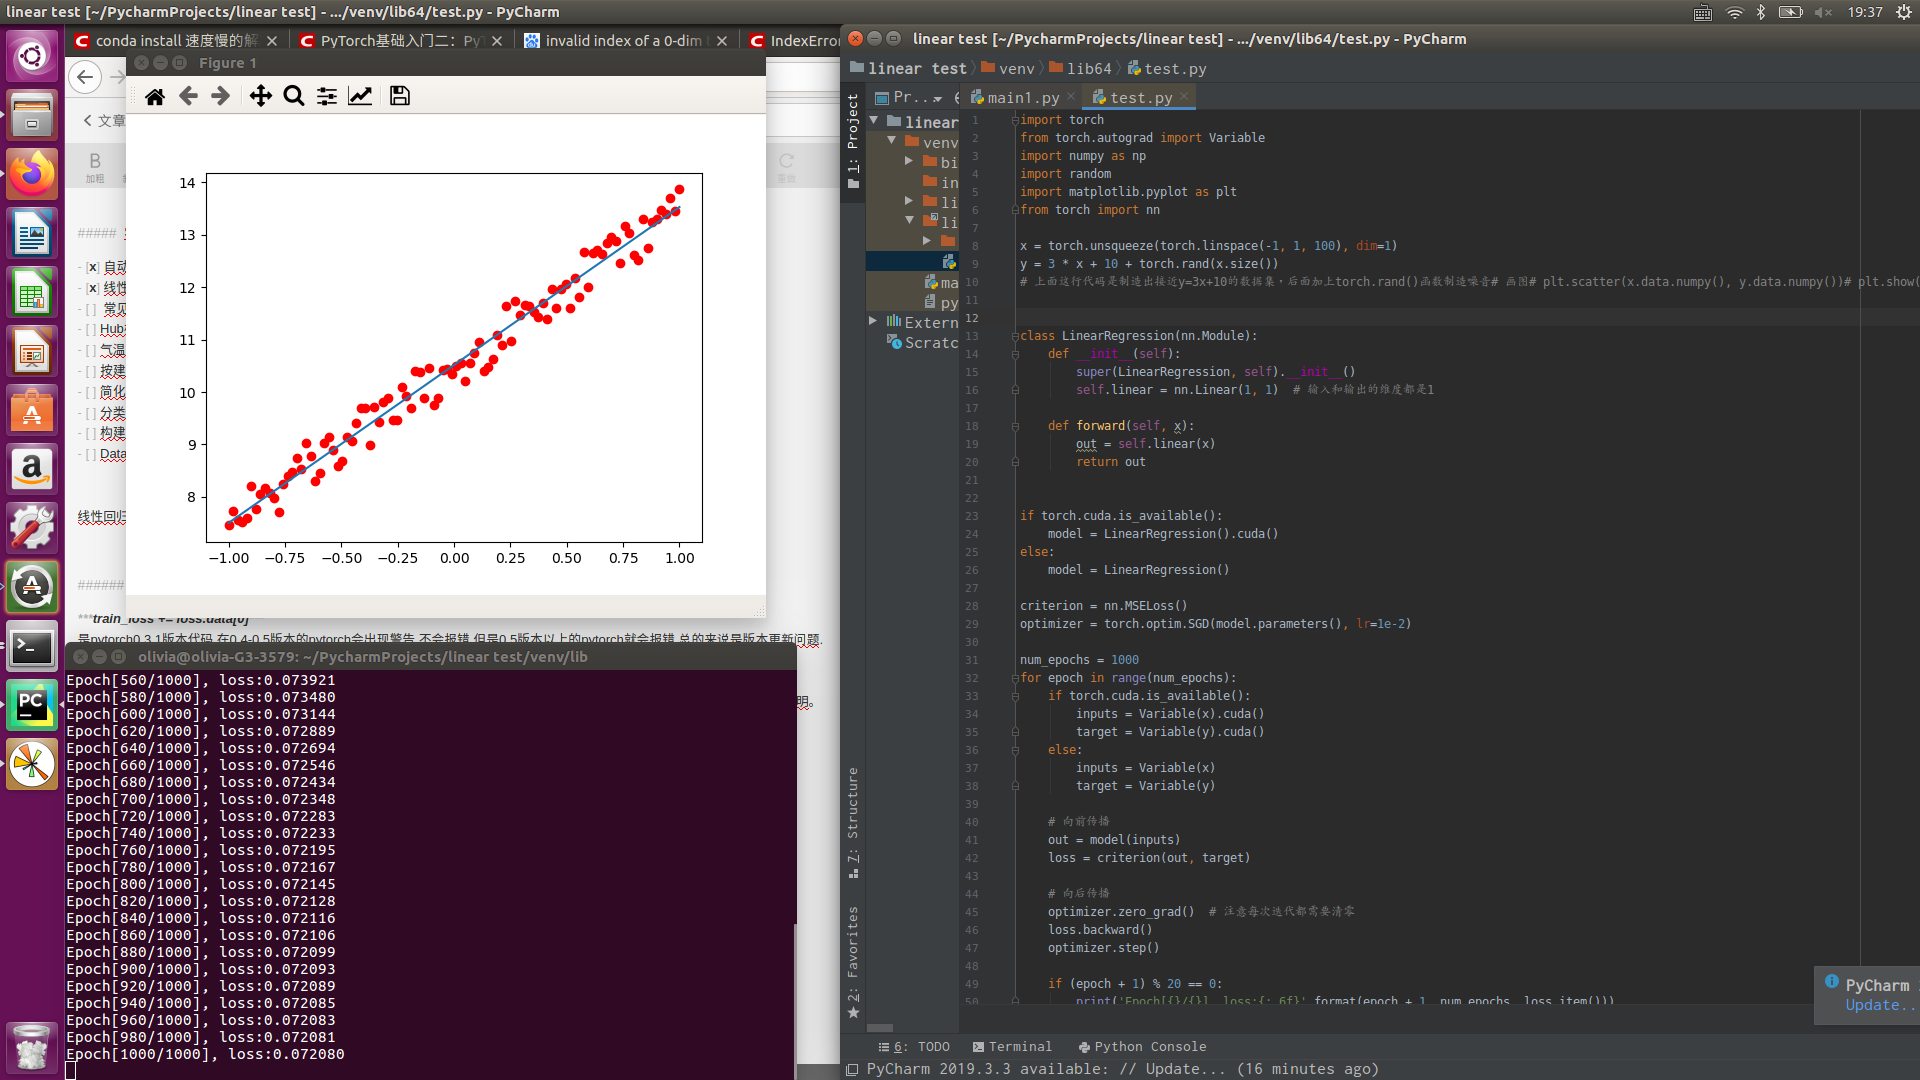Click the matplotlib Home reset view icon
This screenshot has width=1920, height=1080.
click(155, 96)
